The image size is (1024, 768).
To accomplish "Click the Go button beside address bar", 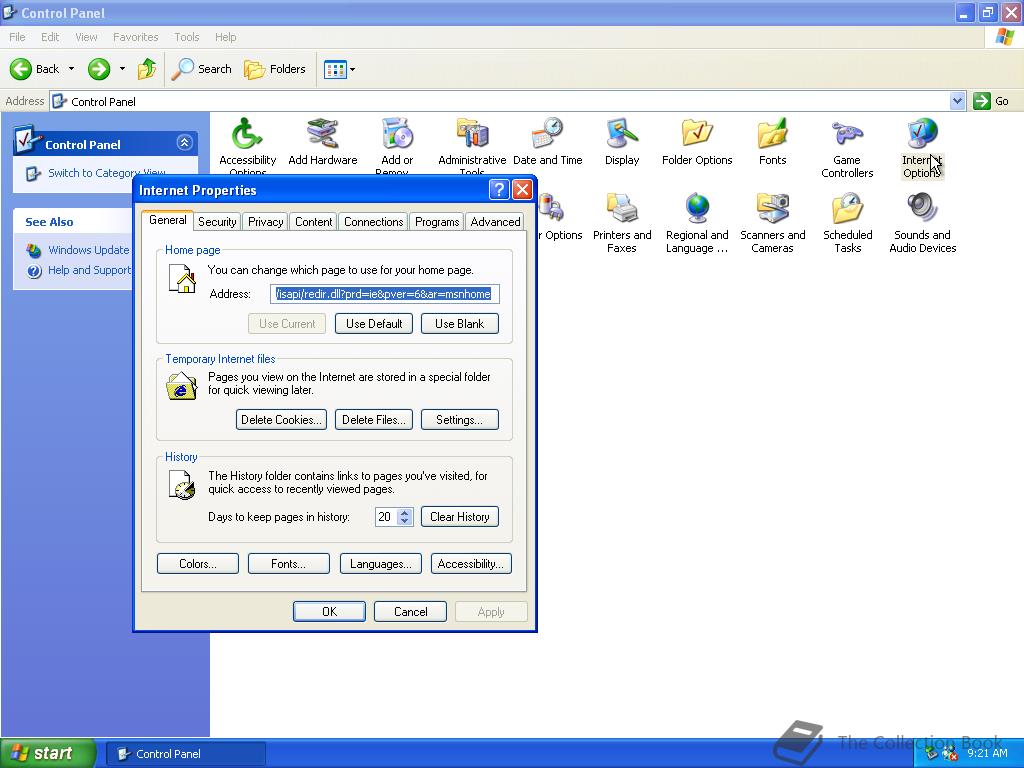I will (x=991, y=101).
